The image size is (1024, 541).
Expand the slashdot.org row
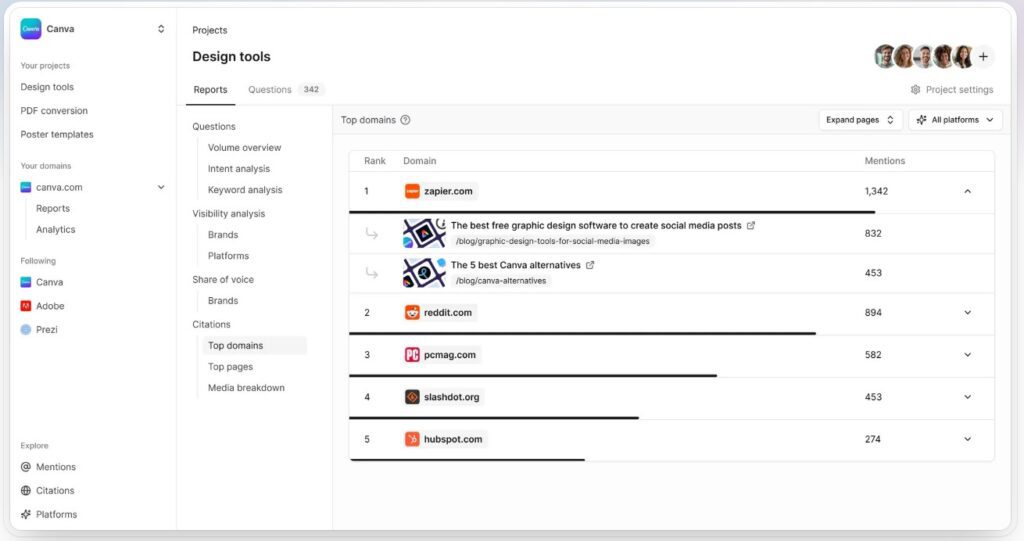[967, 397]
